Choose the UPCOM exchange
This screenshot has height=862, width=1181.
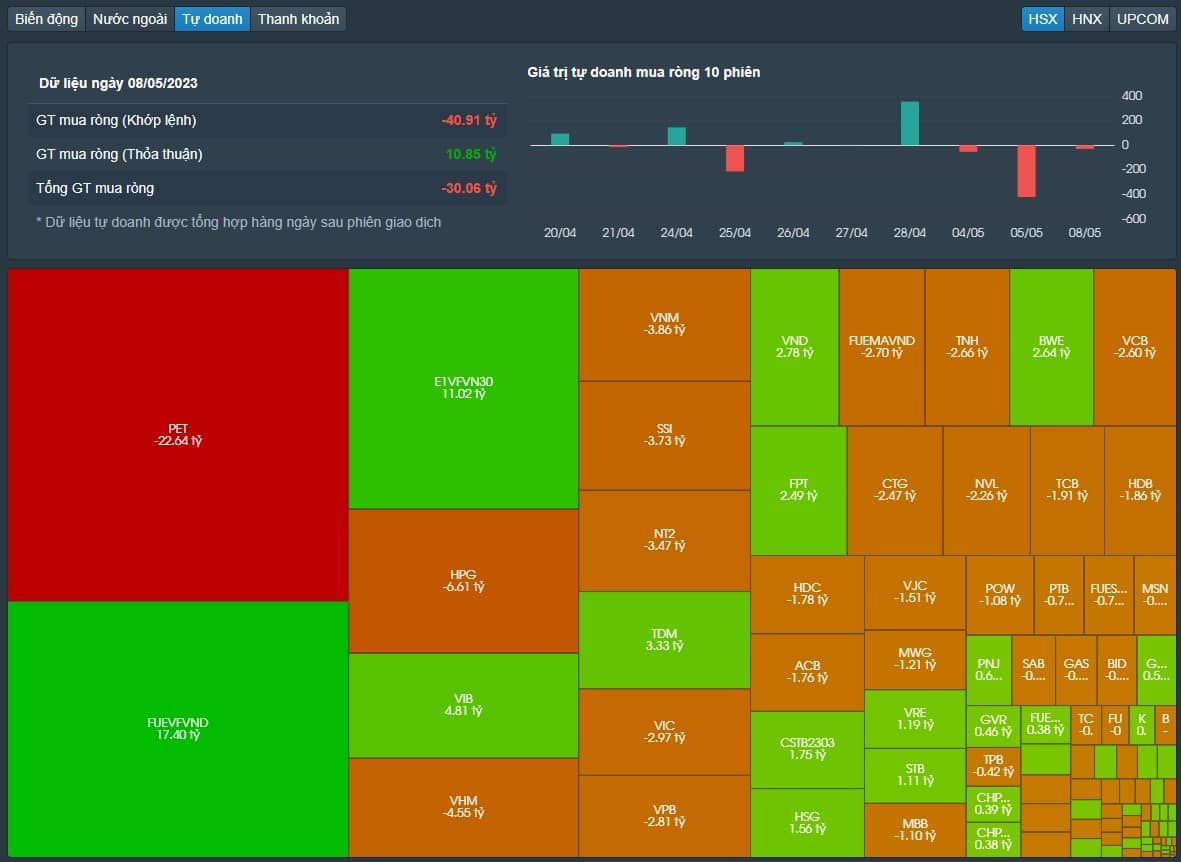(1143, 19)
